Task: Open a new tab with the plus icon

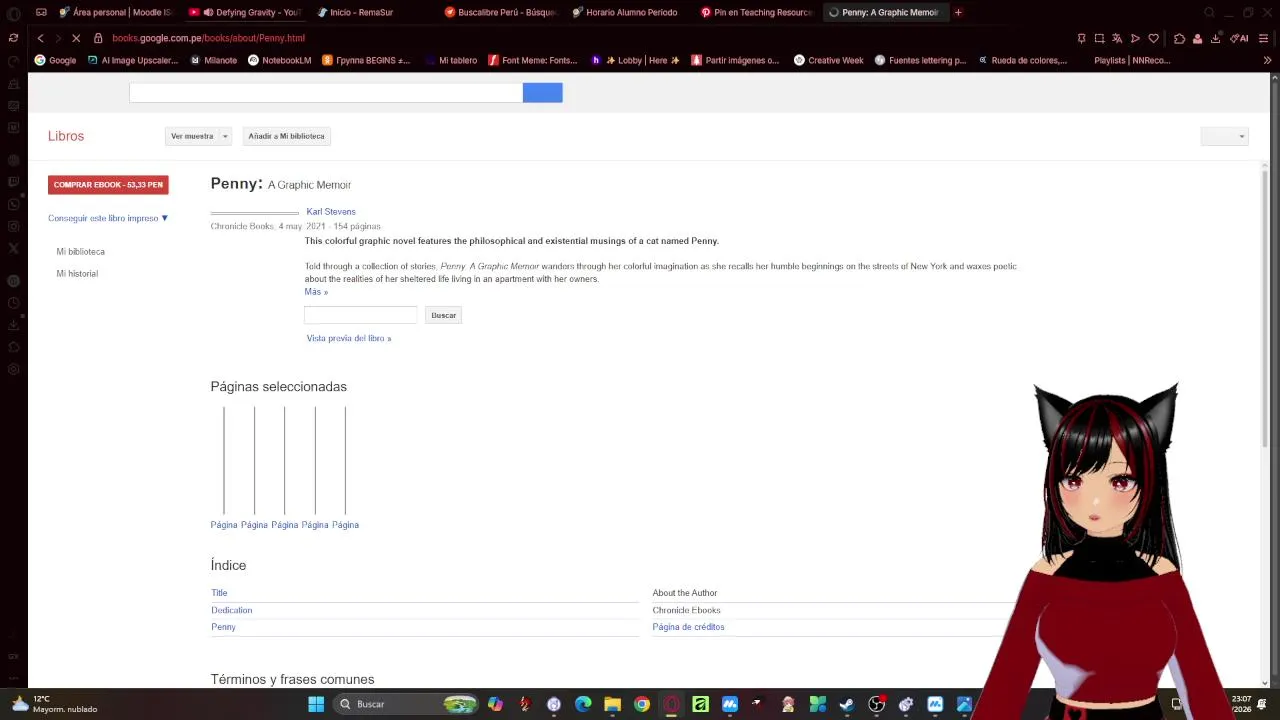Action: pyautogui.click(x=958, y=13)
